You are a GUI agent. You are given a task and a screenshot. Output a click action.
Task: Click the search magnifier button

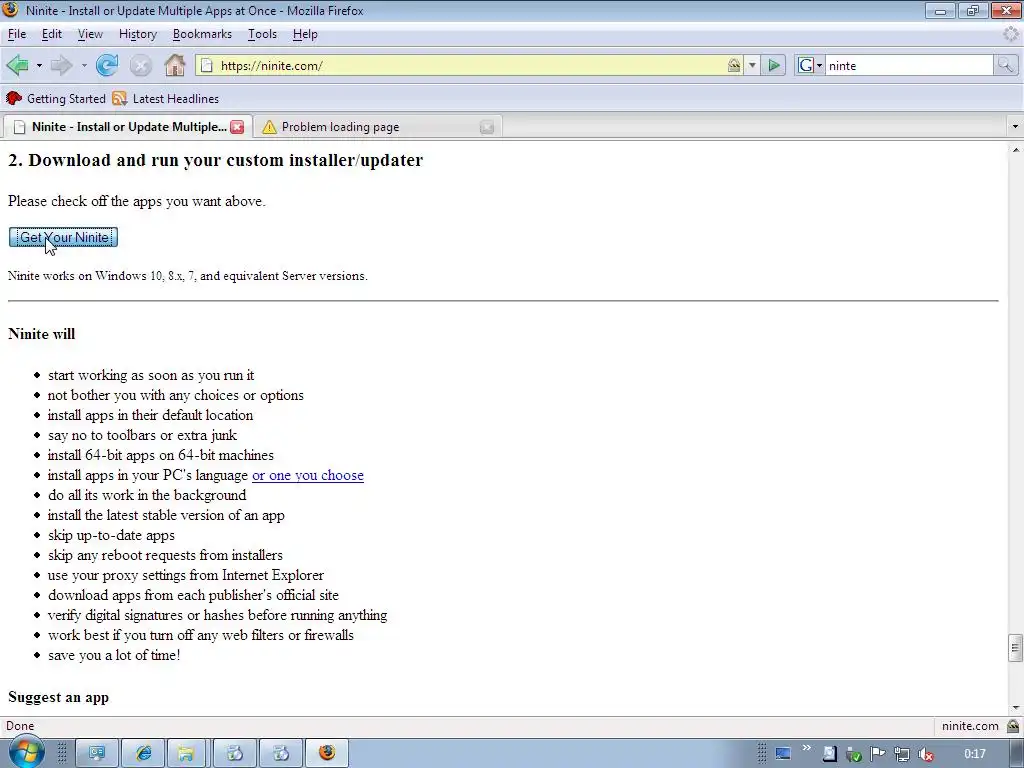[1005, 65]
